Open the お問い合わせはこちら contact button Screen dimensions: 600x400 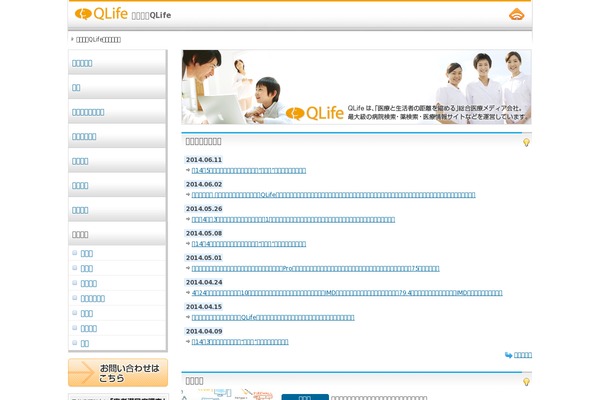[118, 372]
